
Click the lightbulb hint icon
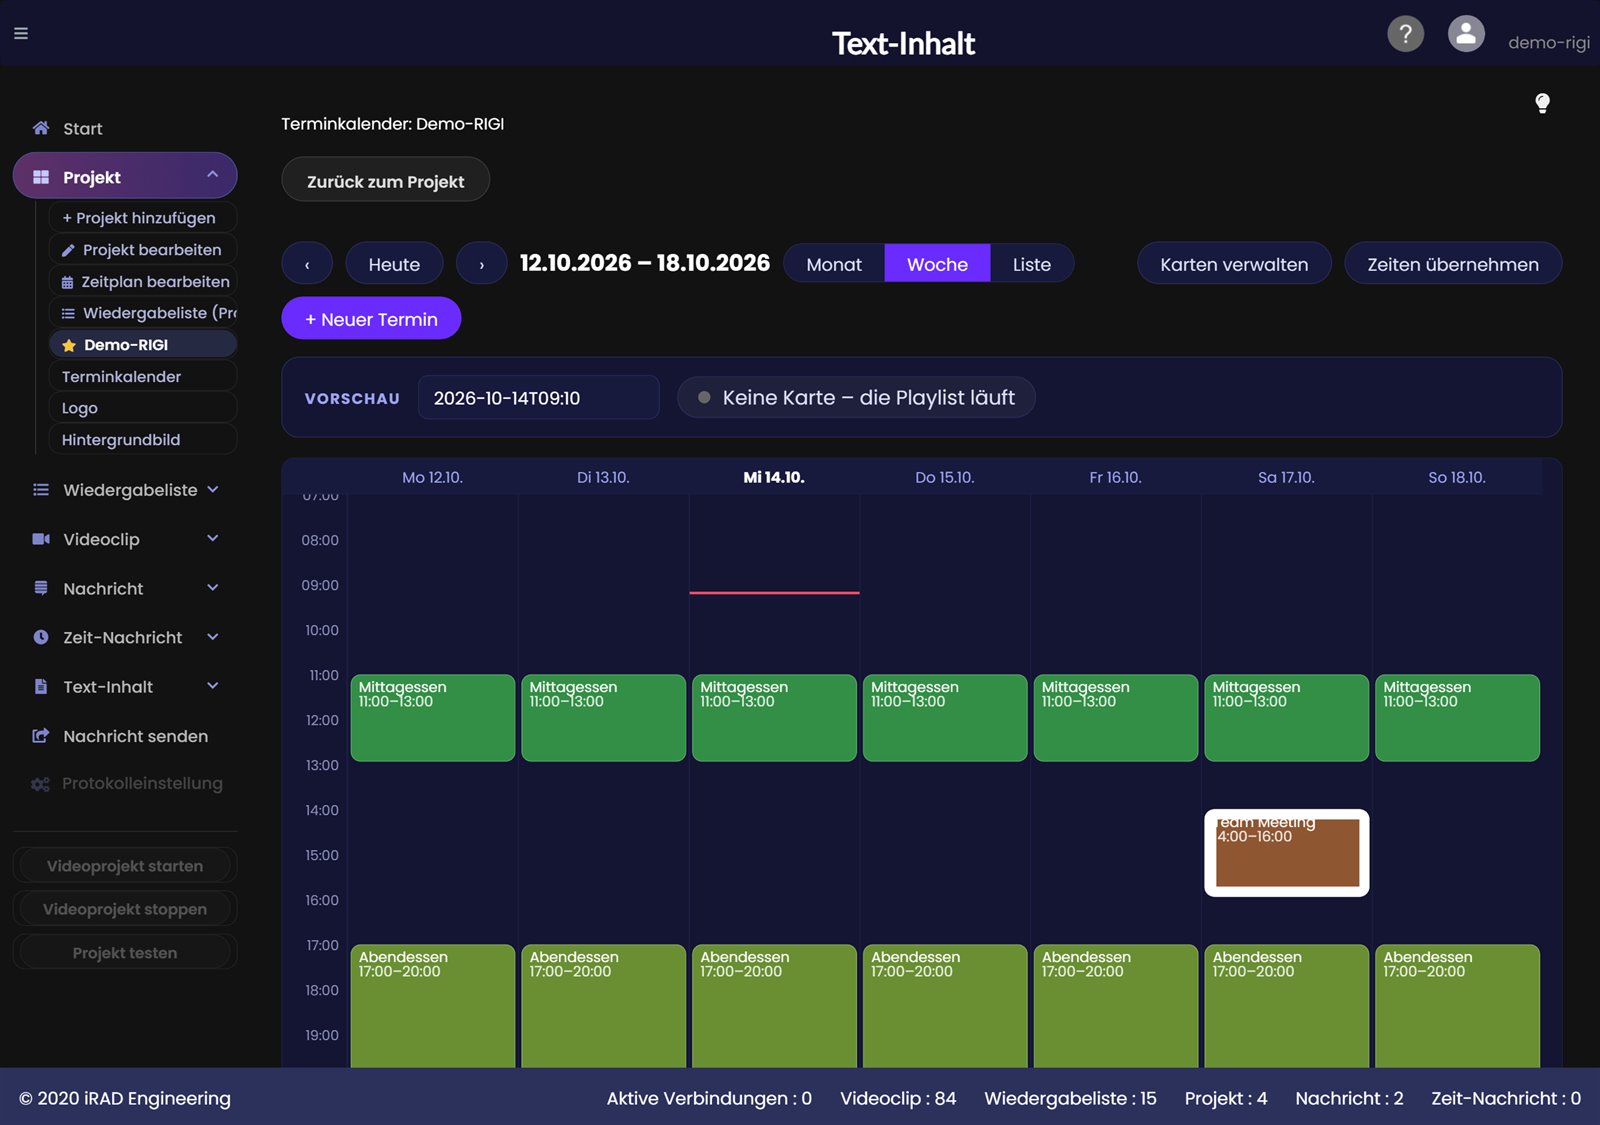(1542, 103)
